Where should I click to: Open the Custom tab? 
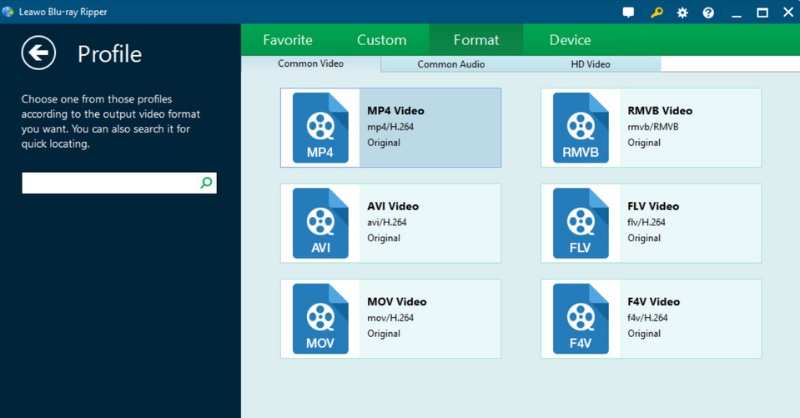coord(381,40)
